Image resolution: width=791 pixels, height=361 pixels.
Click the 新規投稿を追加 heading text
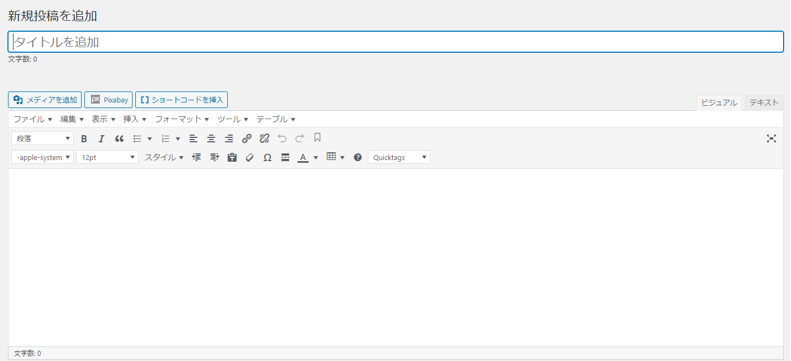[x=52, y=16]
